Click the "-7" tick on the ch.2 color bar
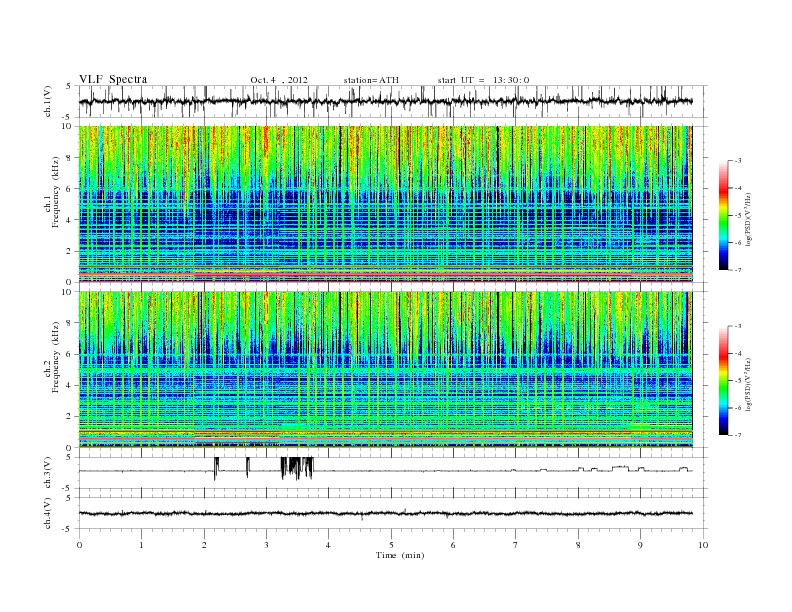The image size is (792, 612). click(738, 435)
